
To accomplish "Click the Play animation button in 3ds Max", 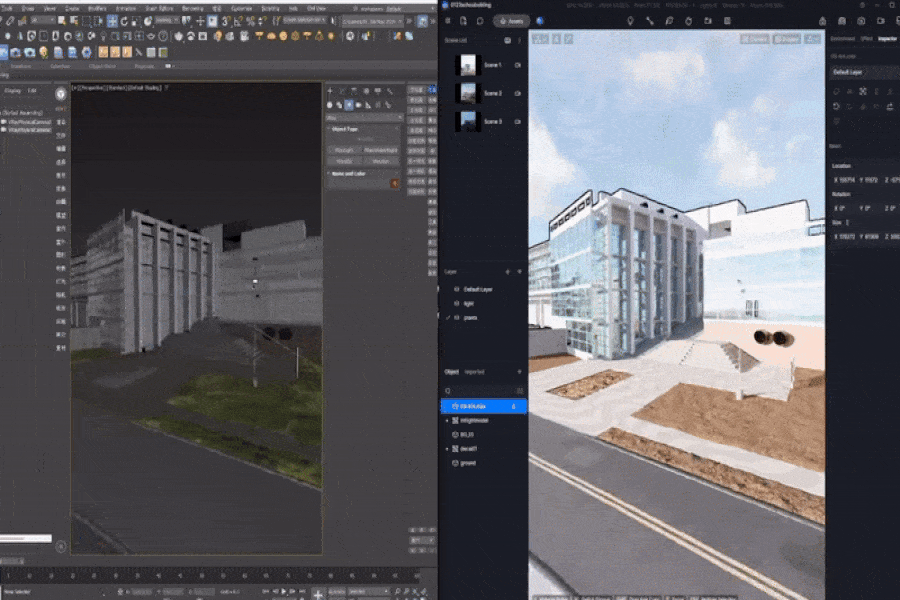I will (x=284, y=591).
